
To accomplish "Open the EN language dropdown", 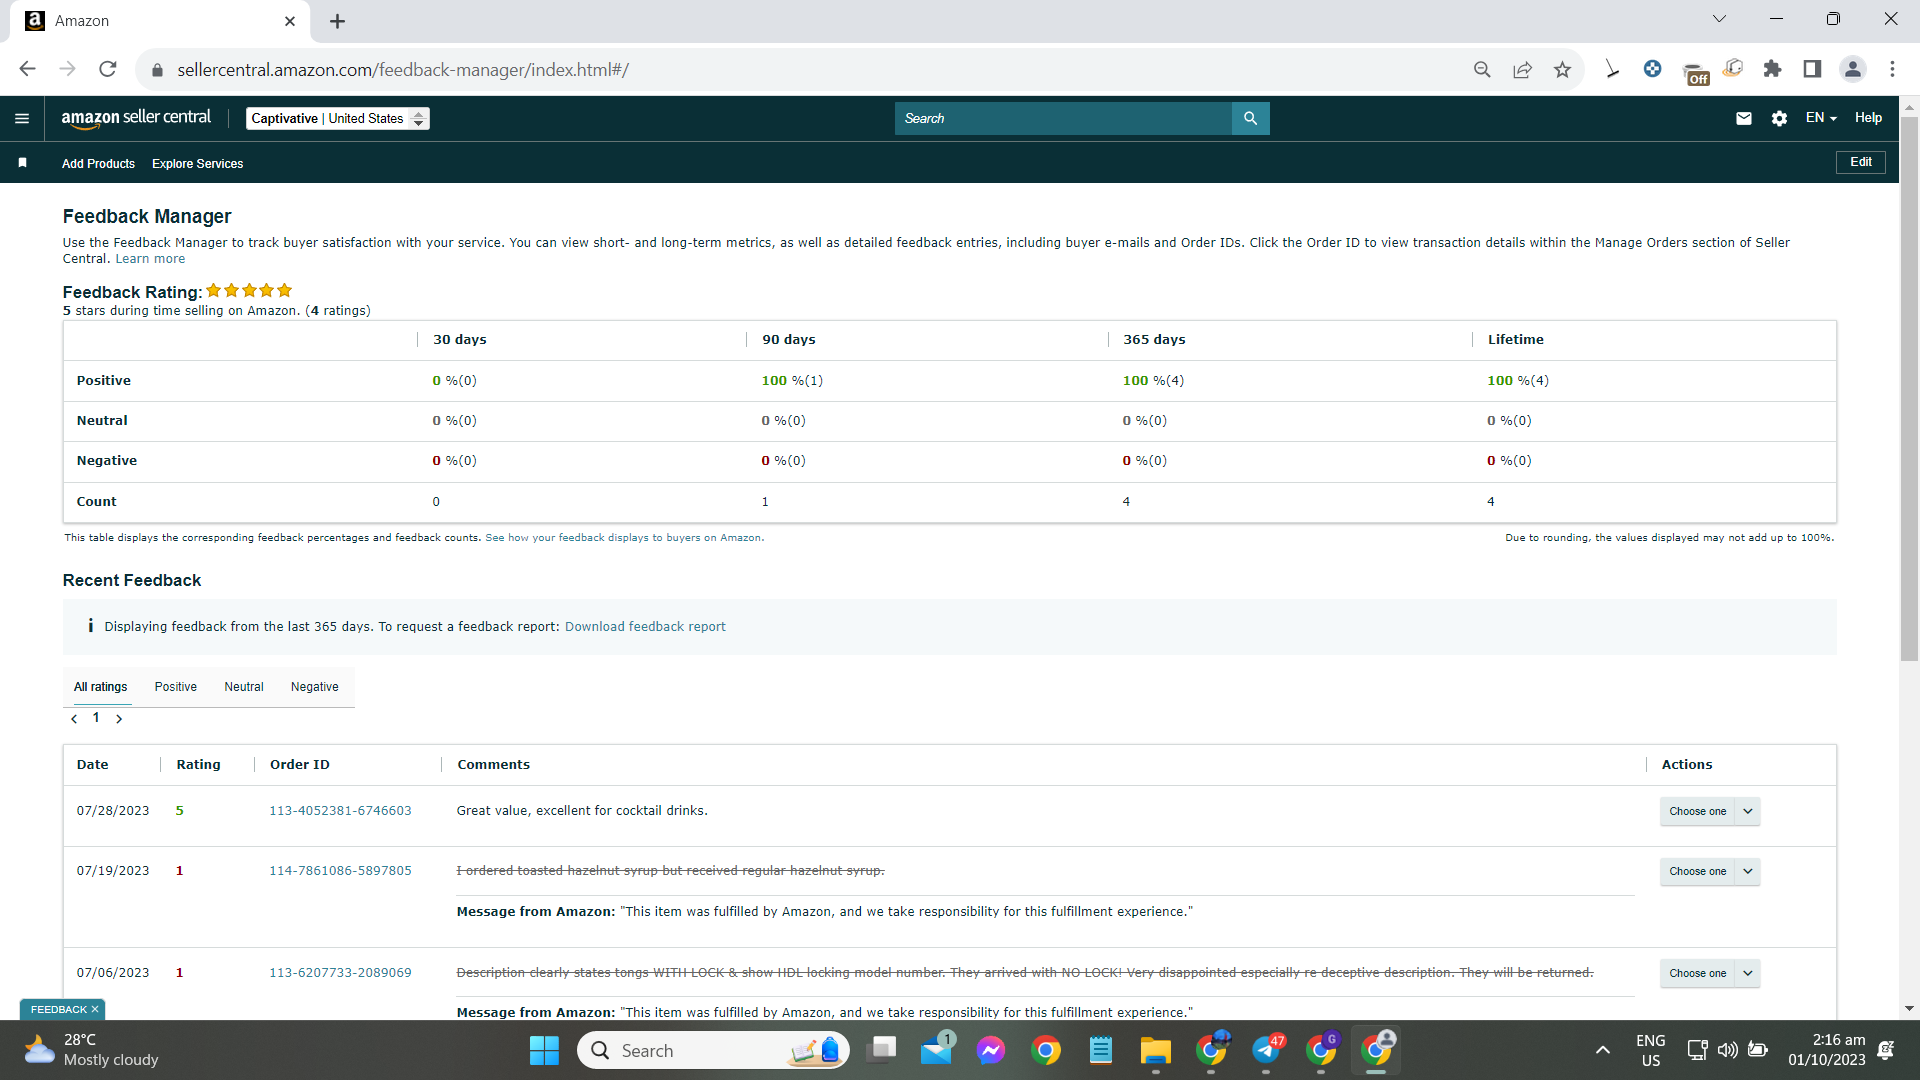I will click(1821, 118).
